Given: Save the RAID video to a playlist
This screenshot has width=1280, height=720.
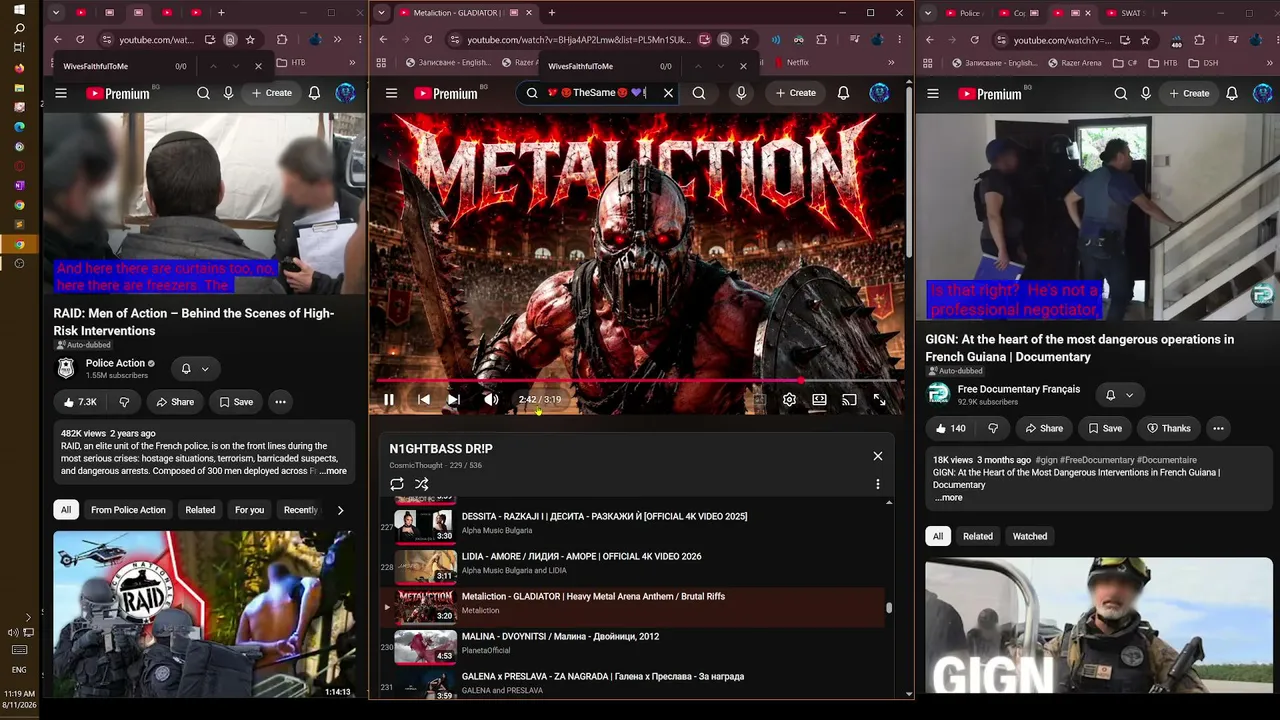Looking at the screenshot, I should point(236,402).
